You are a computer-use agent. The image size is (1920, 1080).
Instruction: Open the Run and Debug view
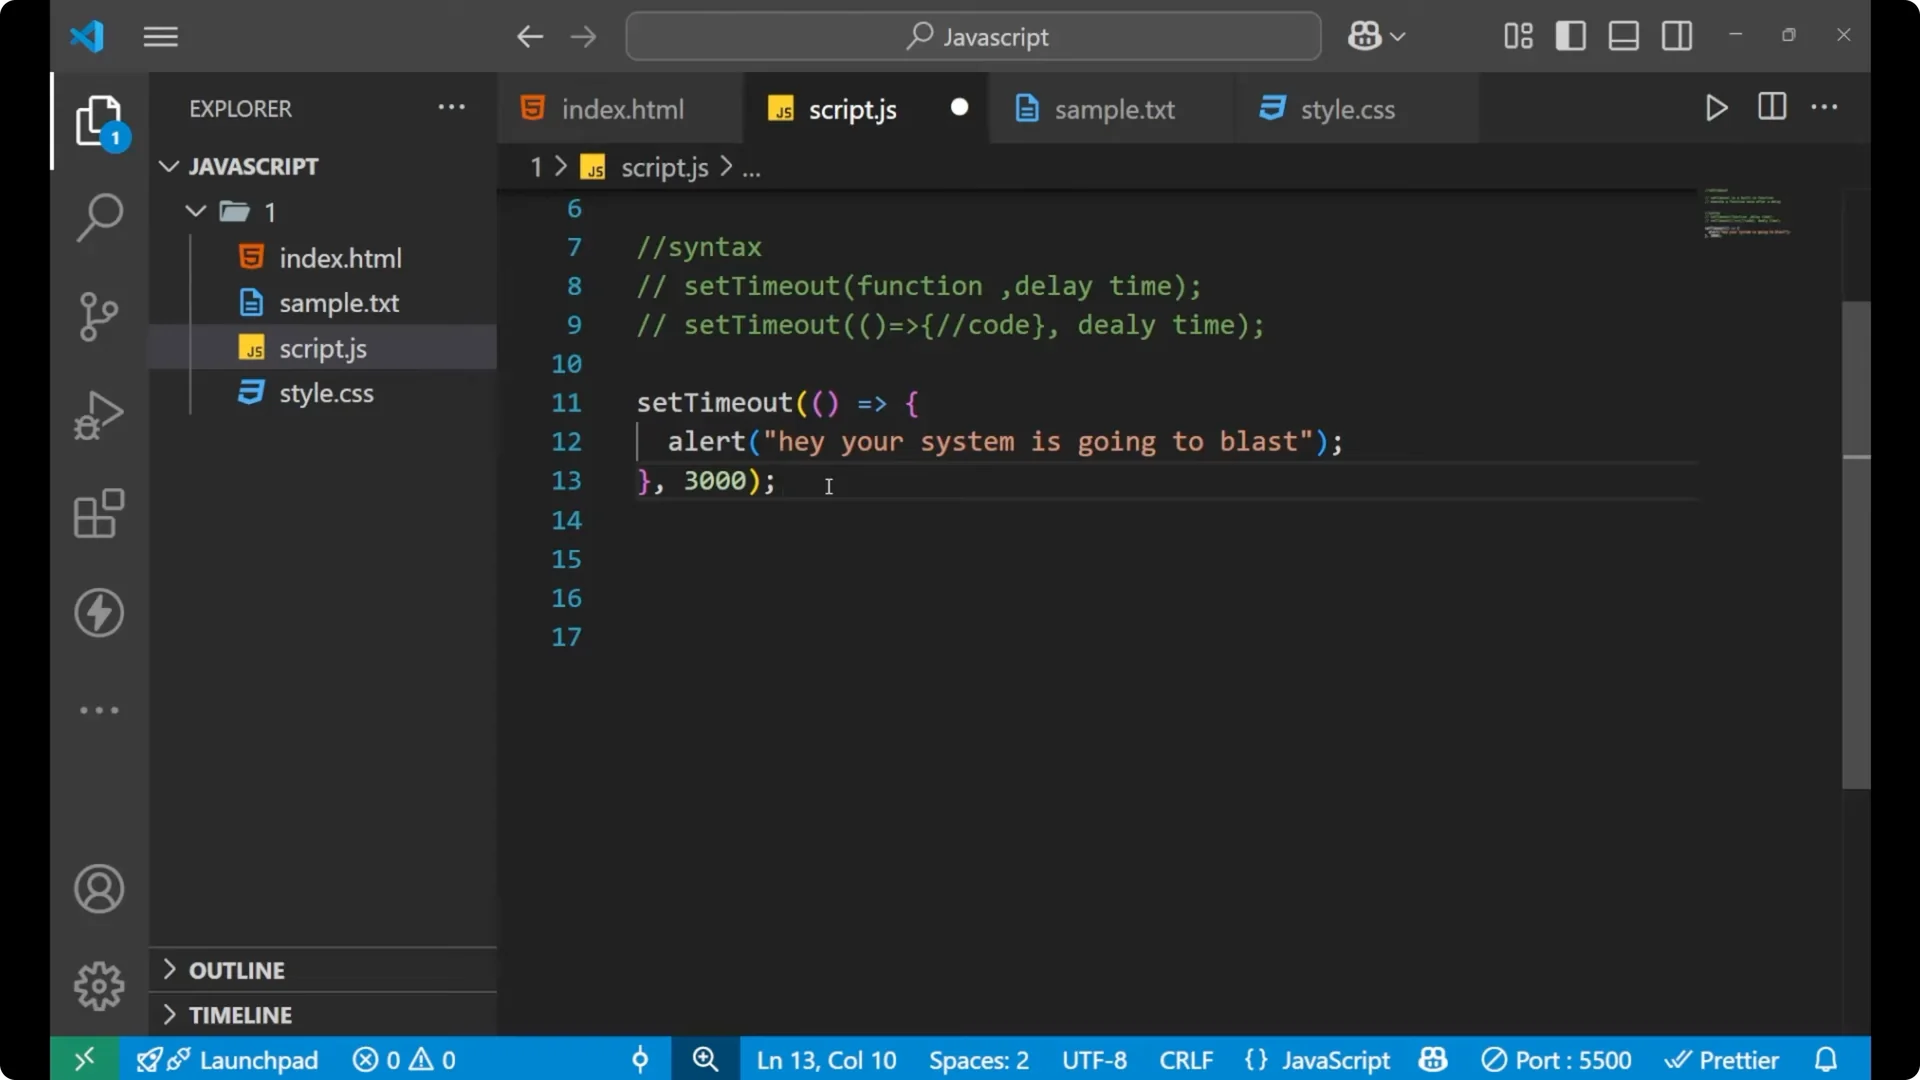(98, 414)
